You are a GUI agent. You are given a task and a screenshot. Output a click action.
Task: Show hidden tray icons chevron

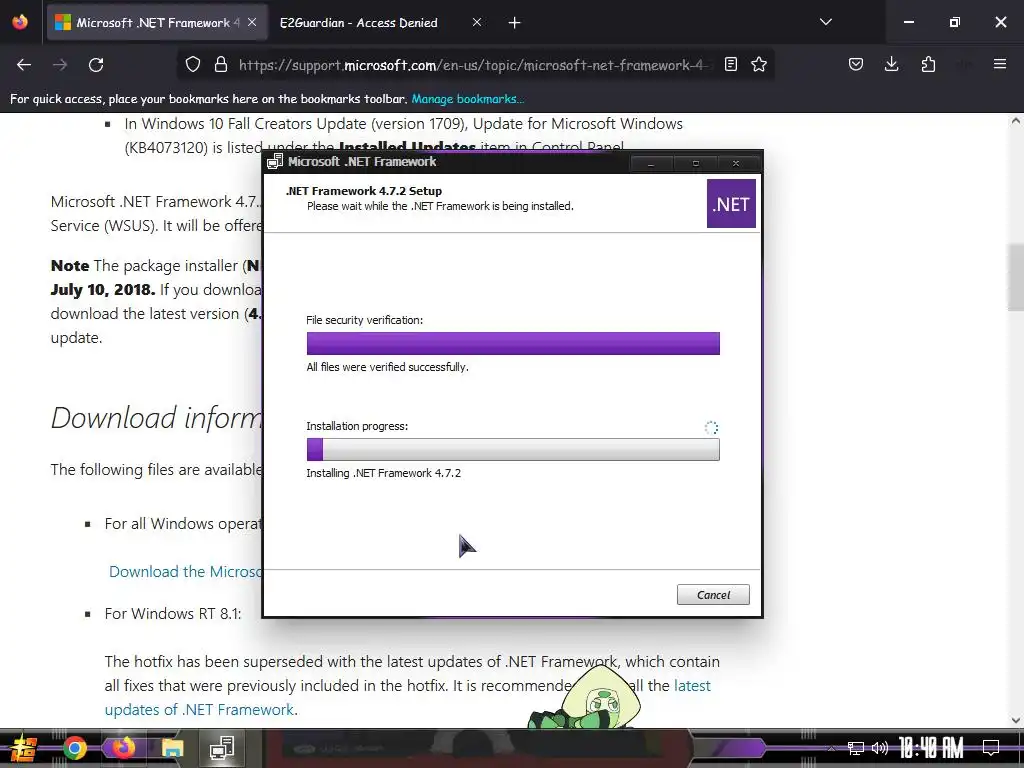(x=831, y=748)
